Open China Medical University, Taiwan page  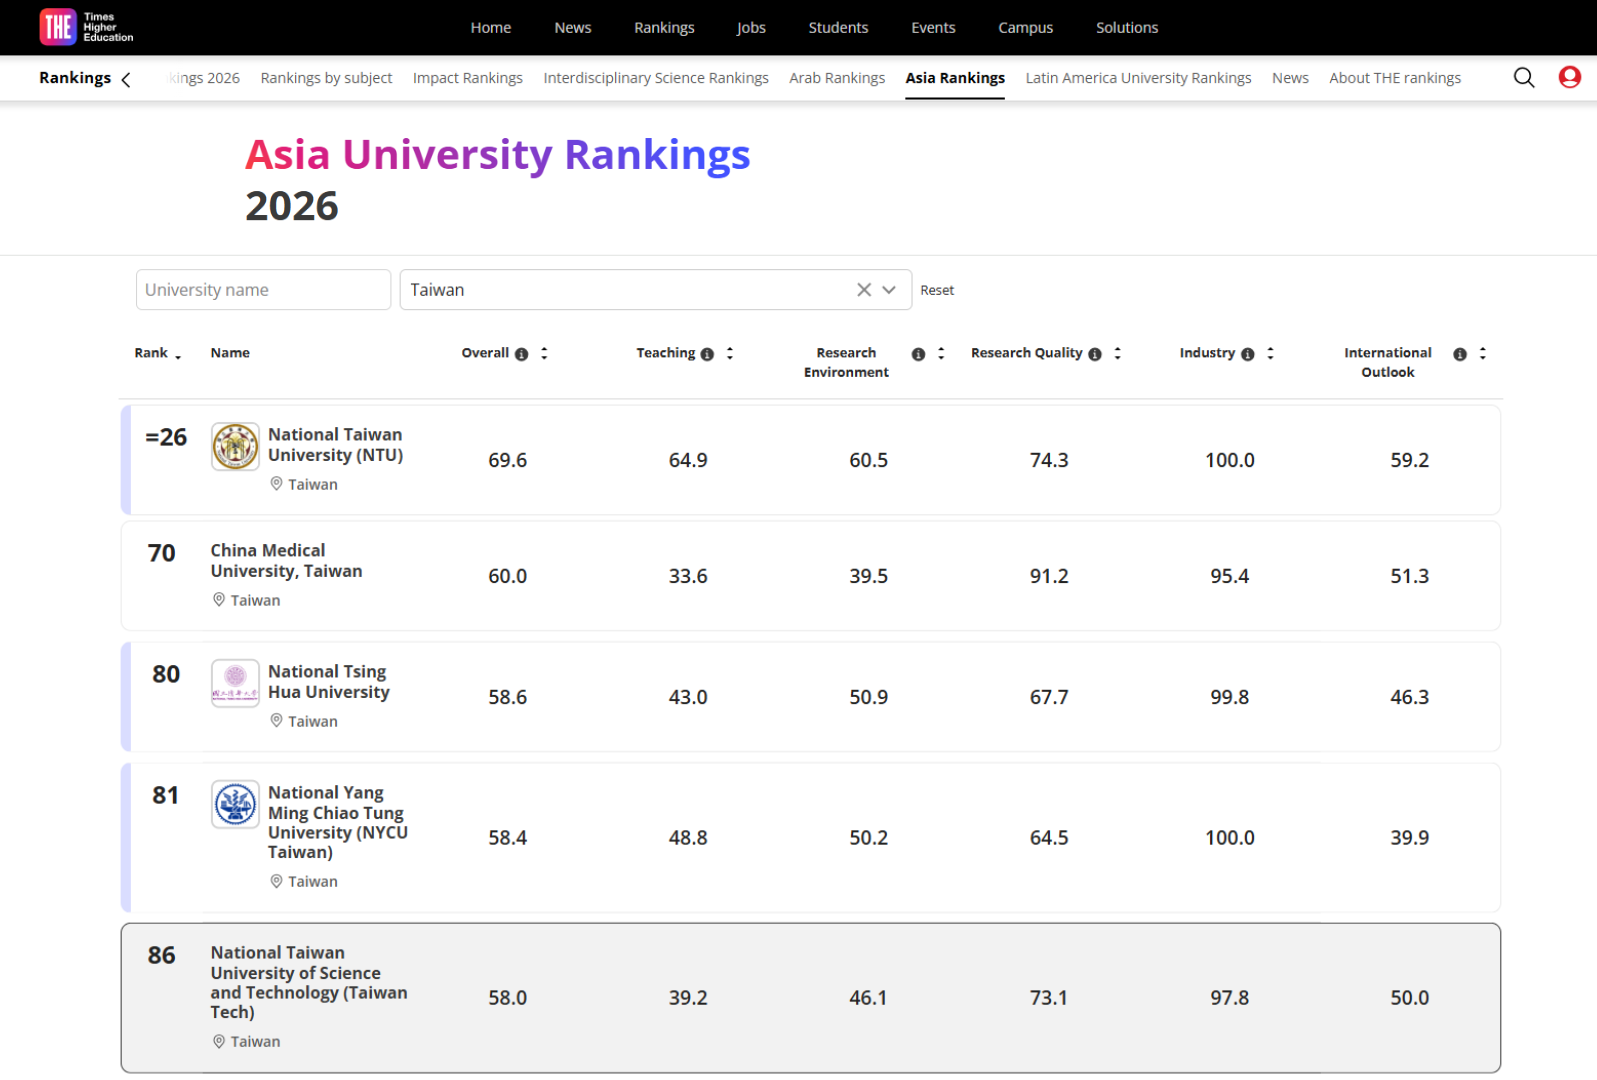click(x=286, y=561)
